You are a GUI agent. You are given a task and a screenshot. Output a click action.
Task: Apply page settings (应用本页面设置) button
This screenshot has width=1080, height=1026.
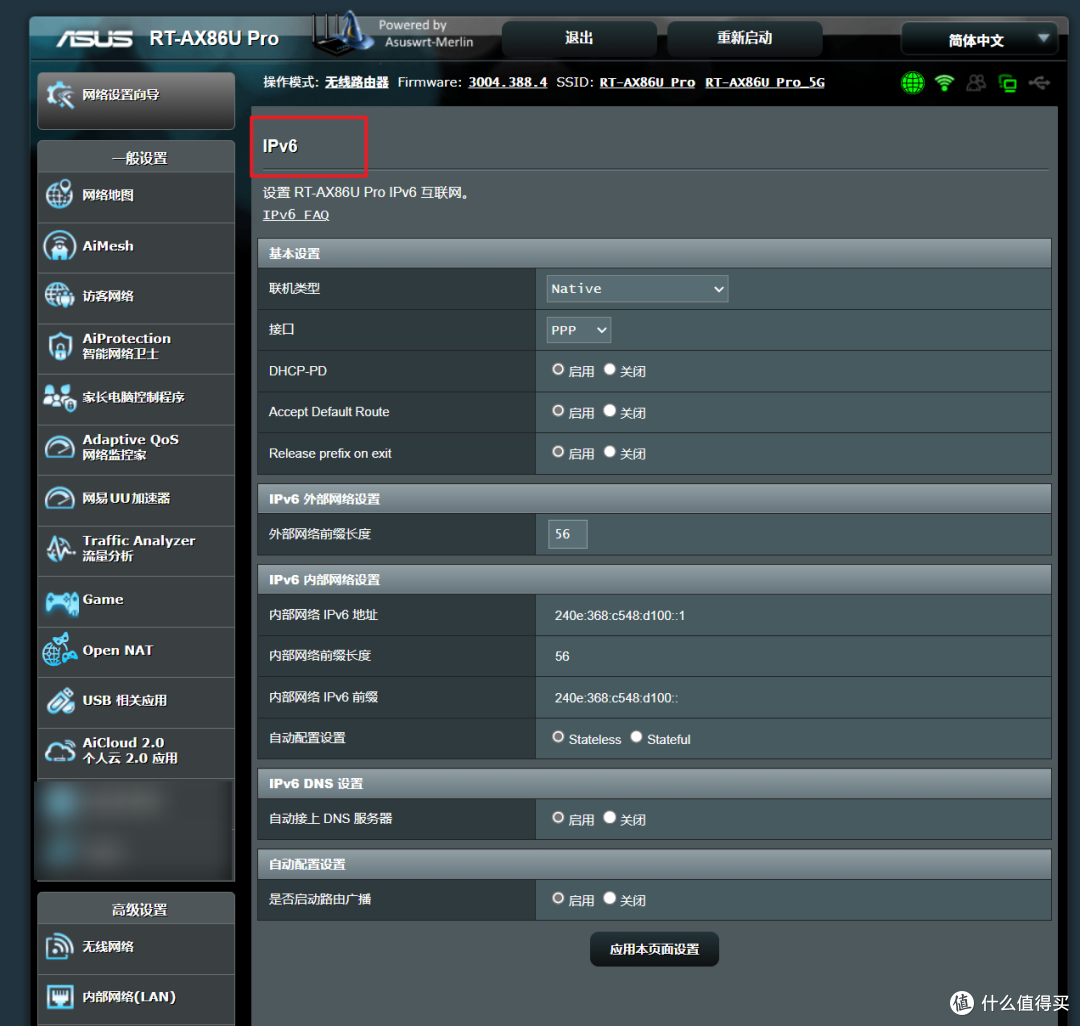point(654,950)
